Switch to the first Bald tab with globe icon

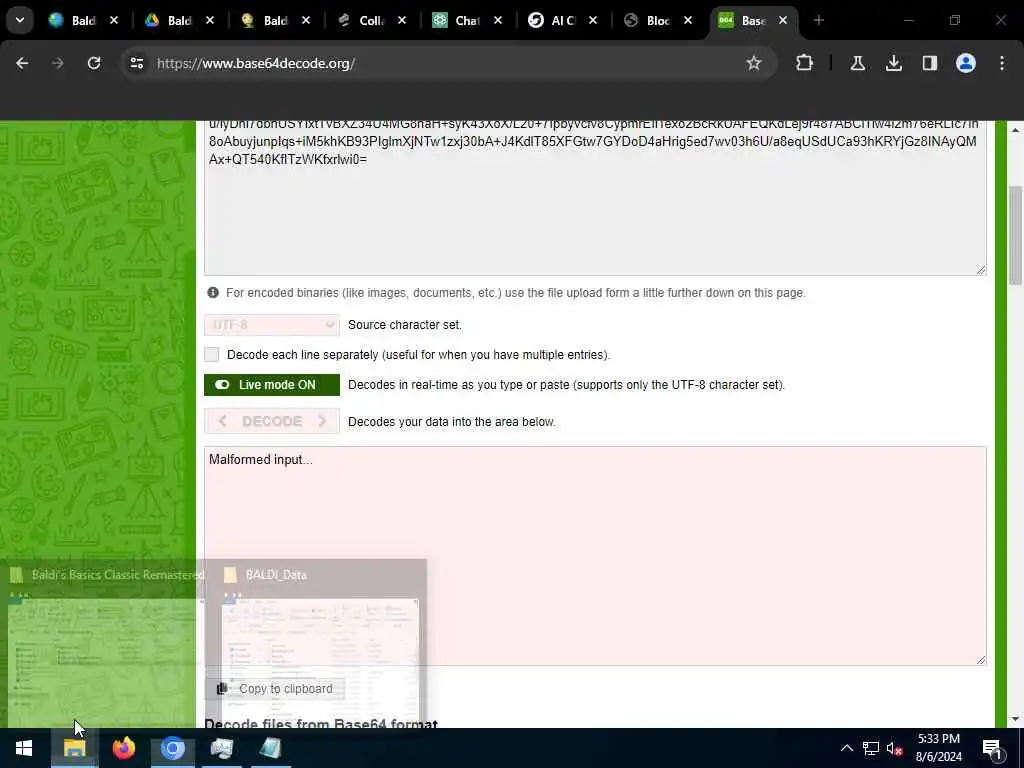[73, 20]
